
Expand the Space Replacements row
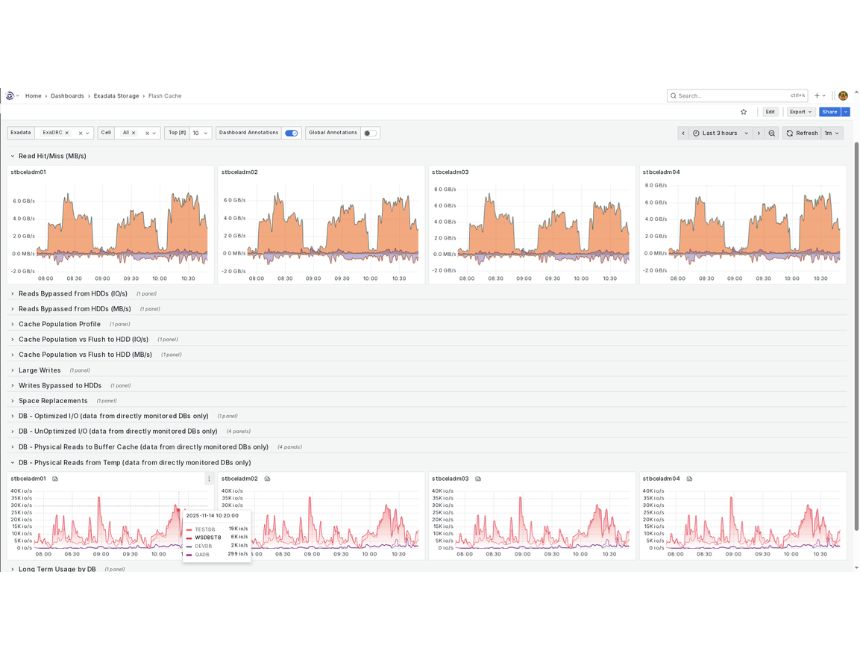pyautogui.click(x=52, y=401)
